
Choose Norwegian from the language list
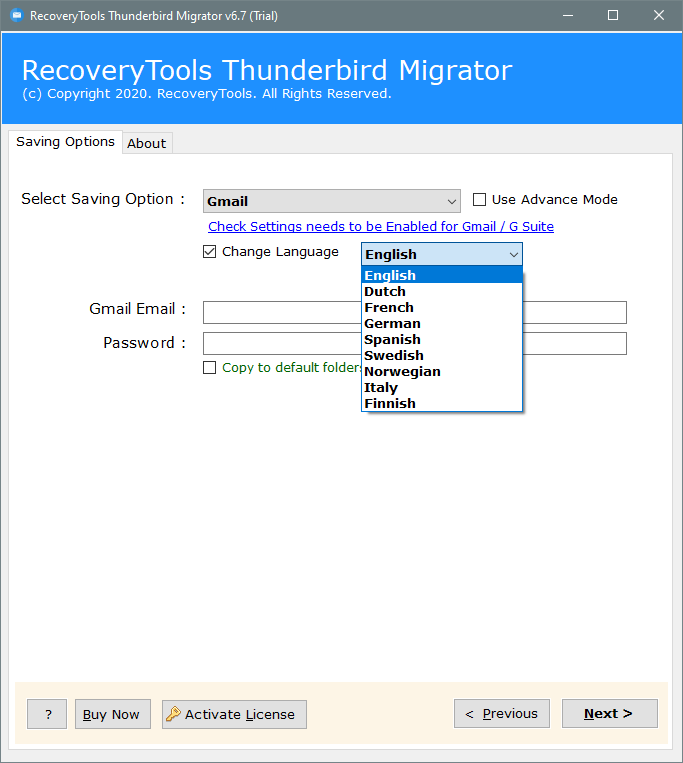[442, 371]
